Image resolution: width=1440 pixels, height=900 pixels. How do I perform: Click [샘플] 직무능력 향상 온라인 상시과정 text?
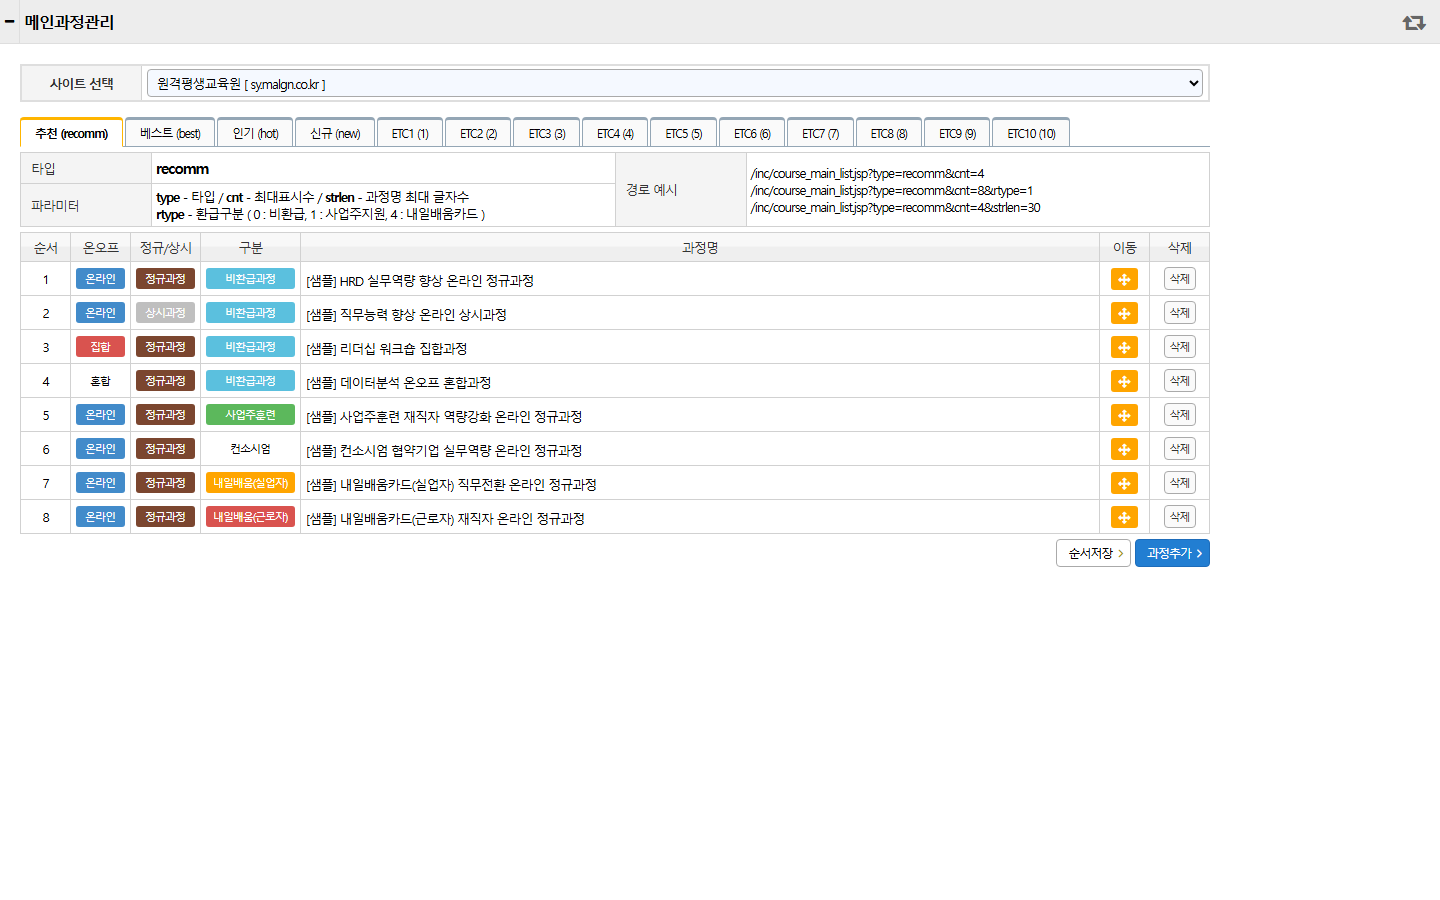point(406,315)
